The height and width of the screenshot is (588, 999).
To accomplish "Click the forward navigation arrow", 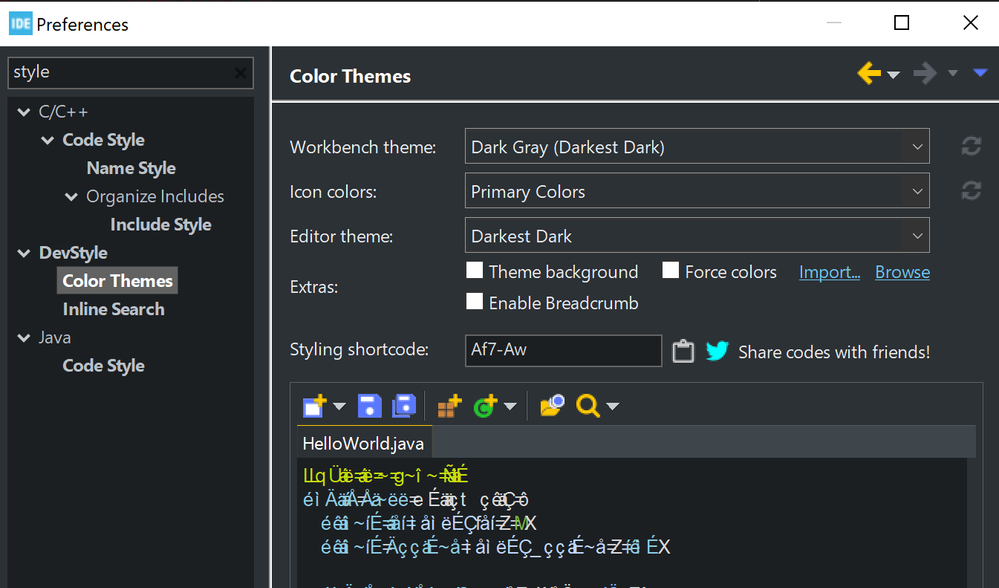I will pyautogui.click(x=924, y=73).
